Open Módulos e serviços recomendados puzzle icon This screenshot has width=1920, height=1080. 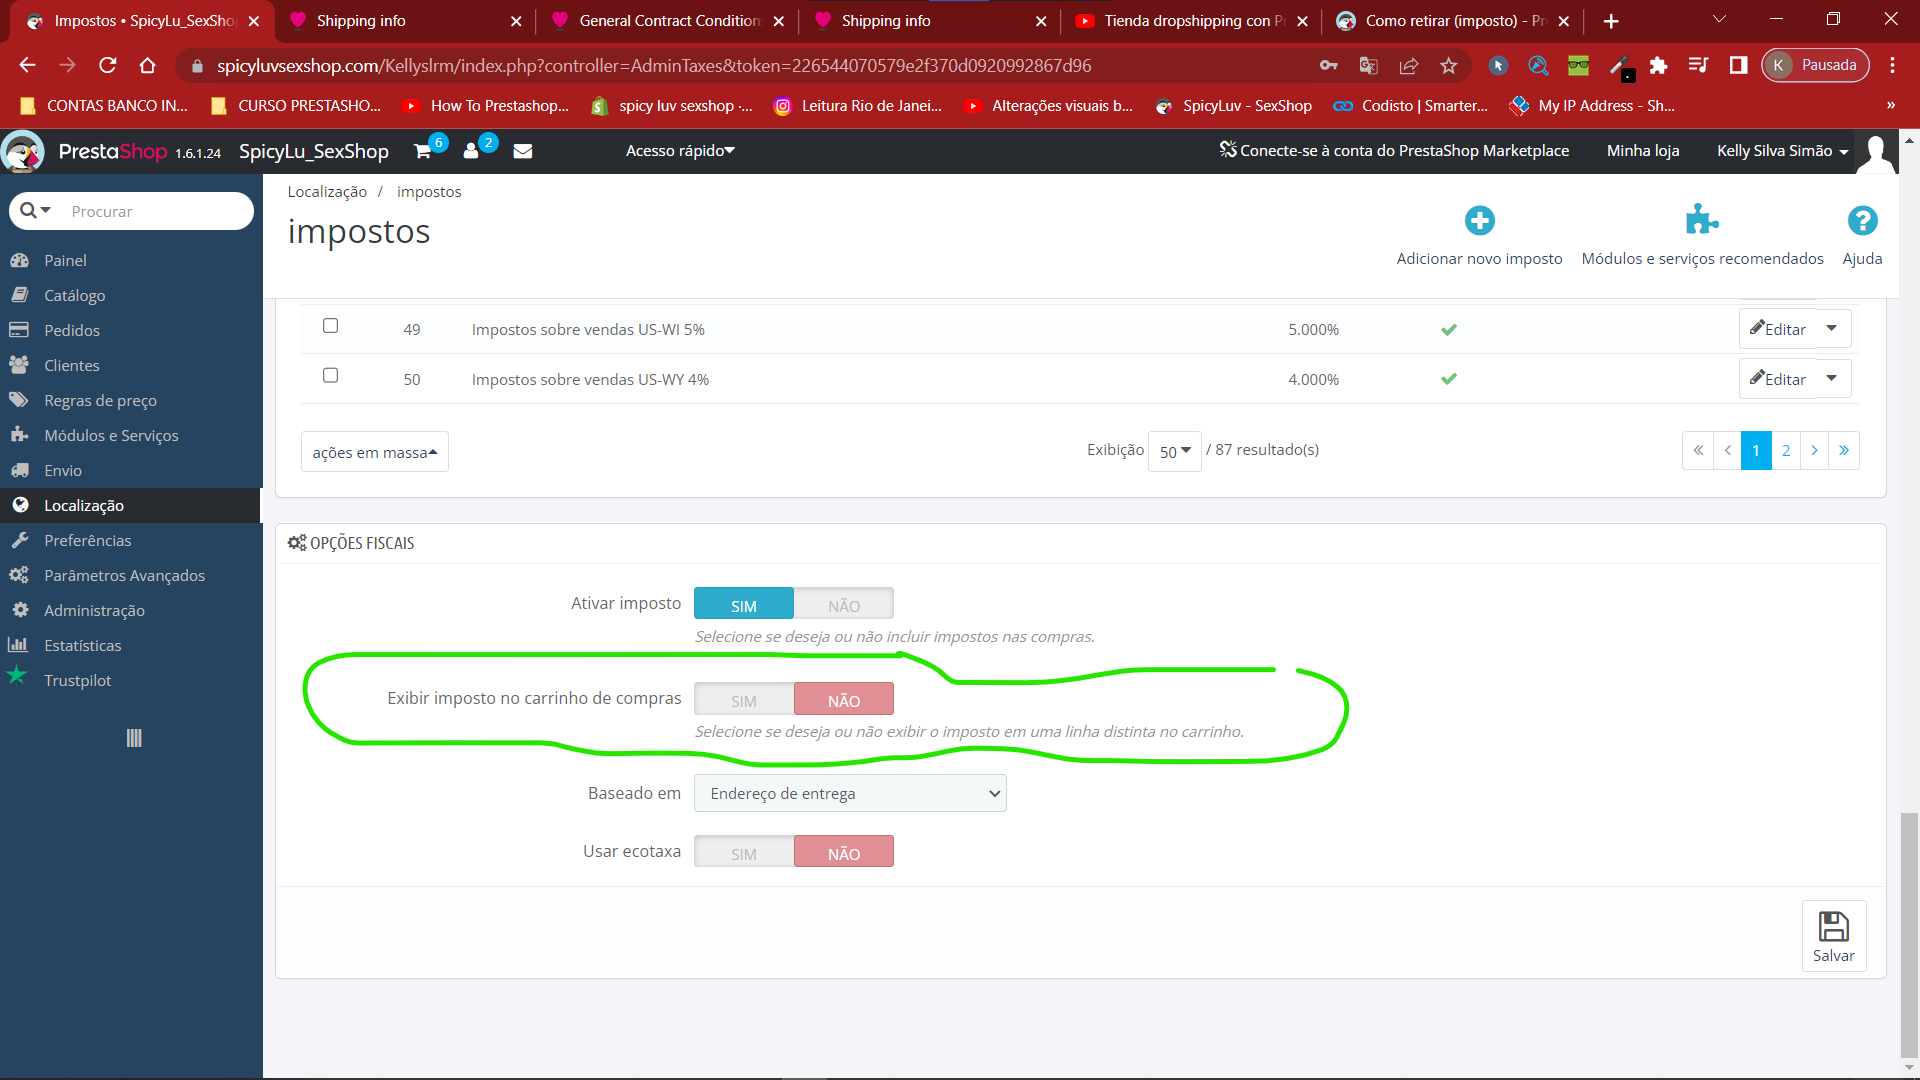click(x=1702, y=220)
